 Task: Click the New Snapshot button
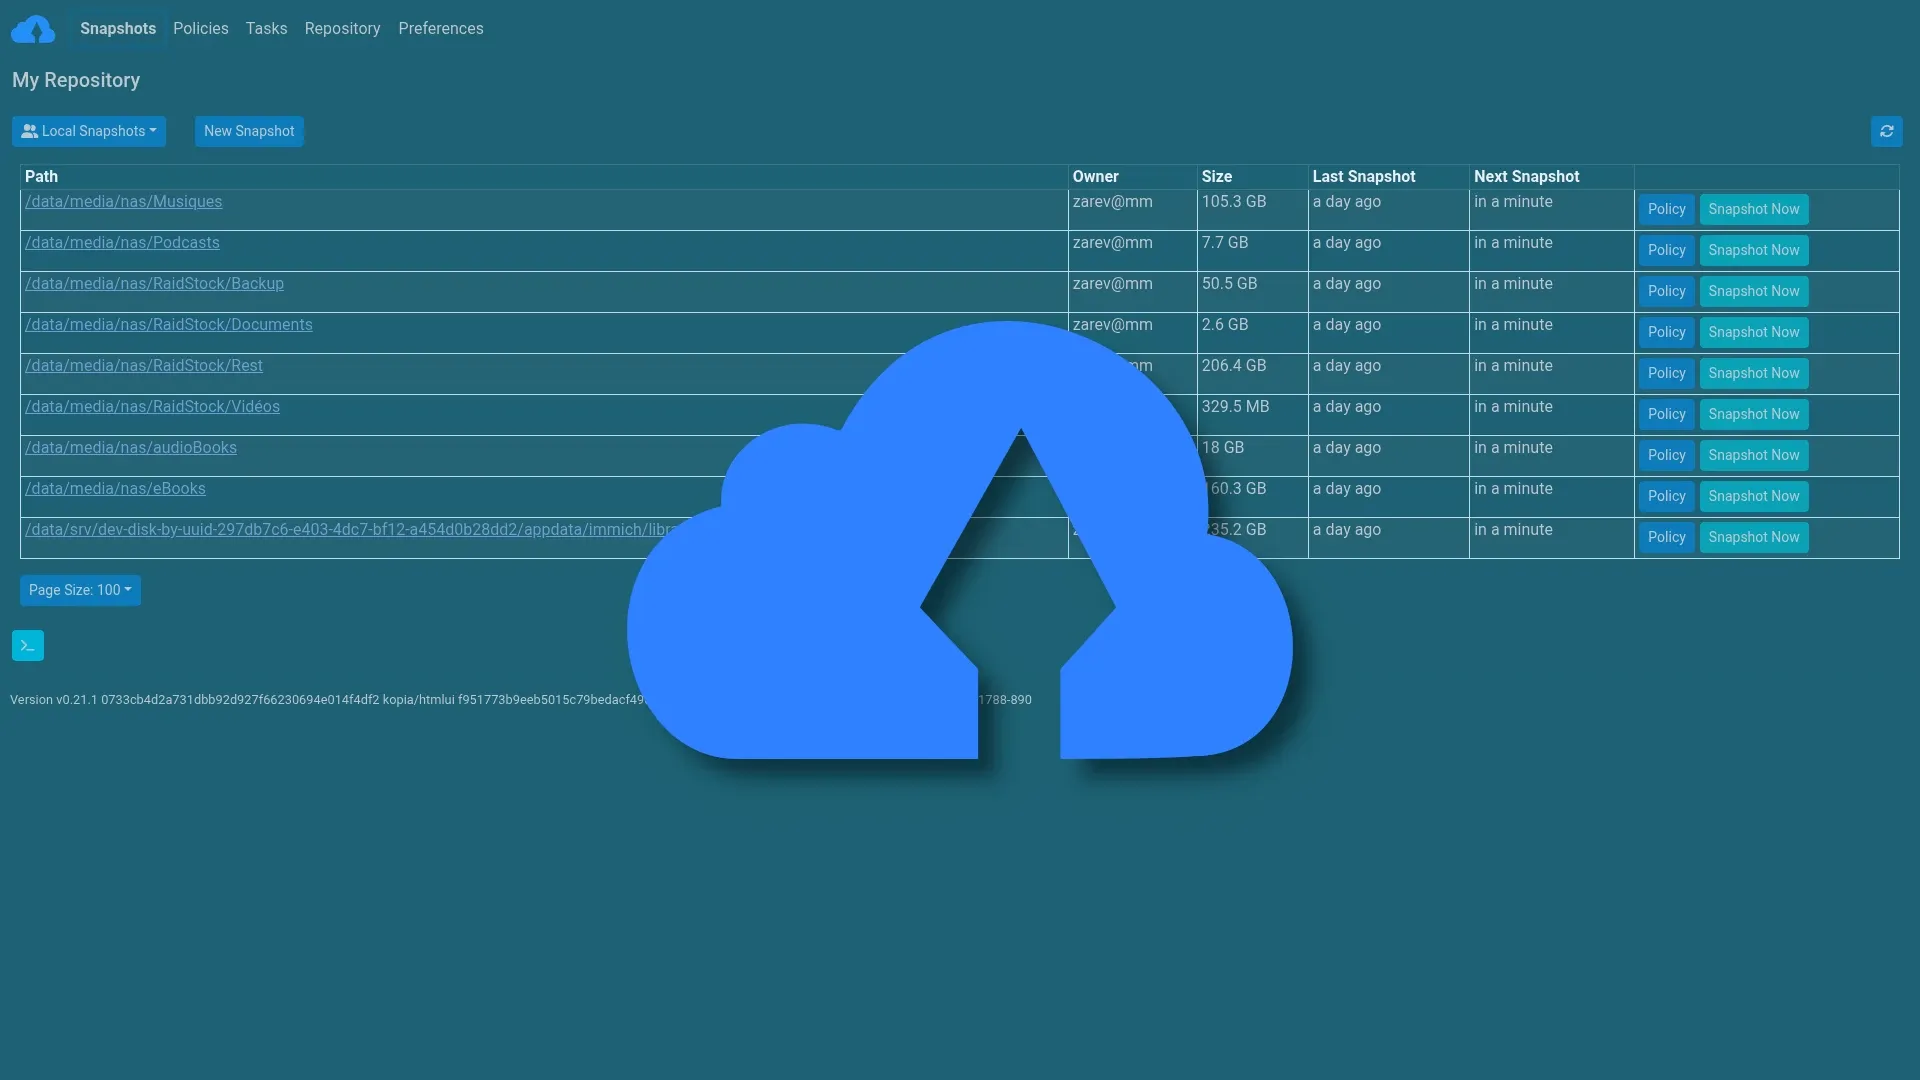(x=249, y=131)
